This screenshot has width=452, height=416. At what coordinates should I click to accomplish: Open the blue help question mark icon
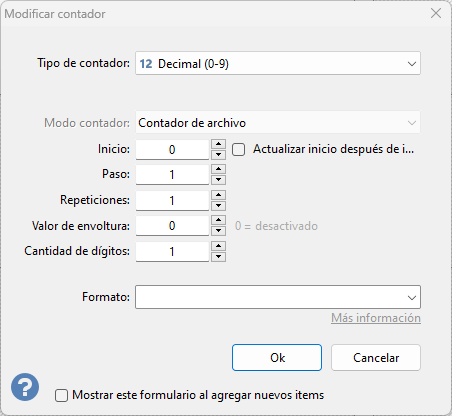click(25, 387)
